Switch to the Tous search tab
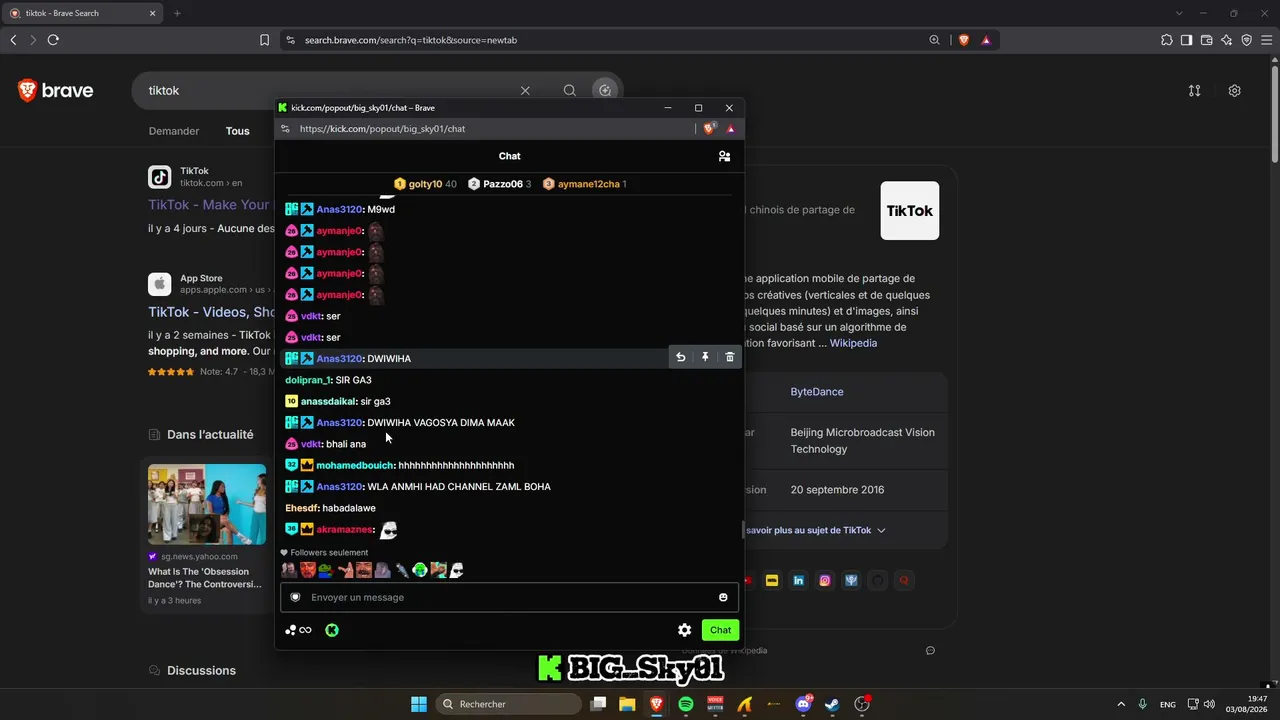Screen dimensions: 1280x720 pyautogui.click(x=237, y=131)
